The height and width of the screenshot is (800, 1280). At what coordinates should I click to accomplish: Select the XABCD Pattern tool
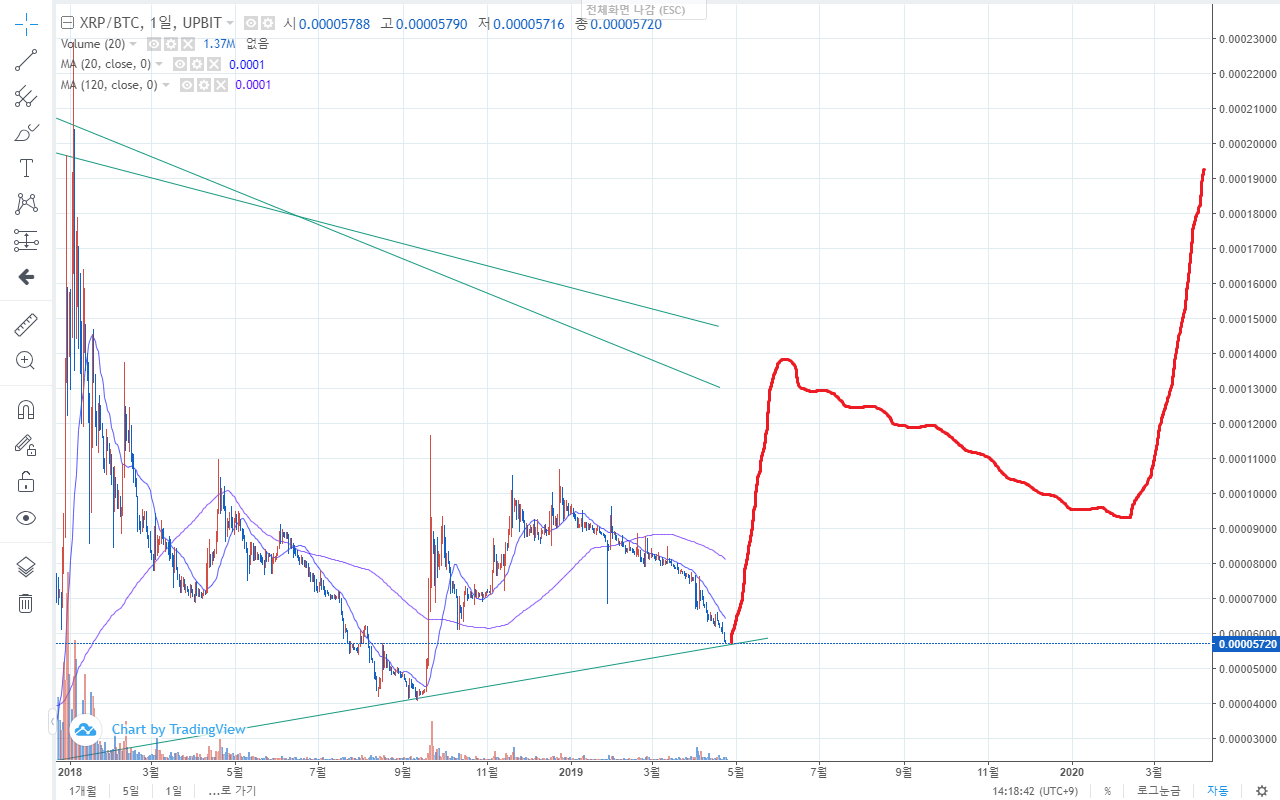coord(26,204)
